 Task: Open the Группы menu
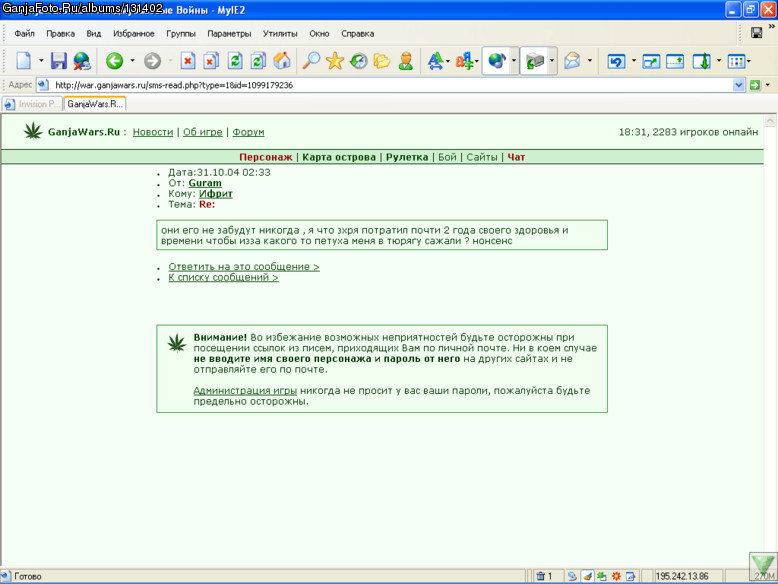coord(181,33)
